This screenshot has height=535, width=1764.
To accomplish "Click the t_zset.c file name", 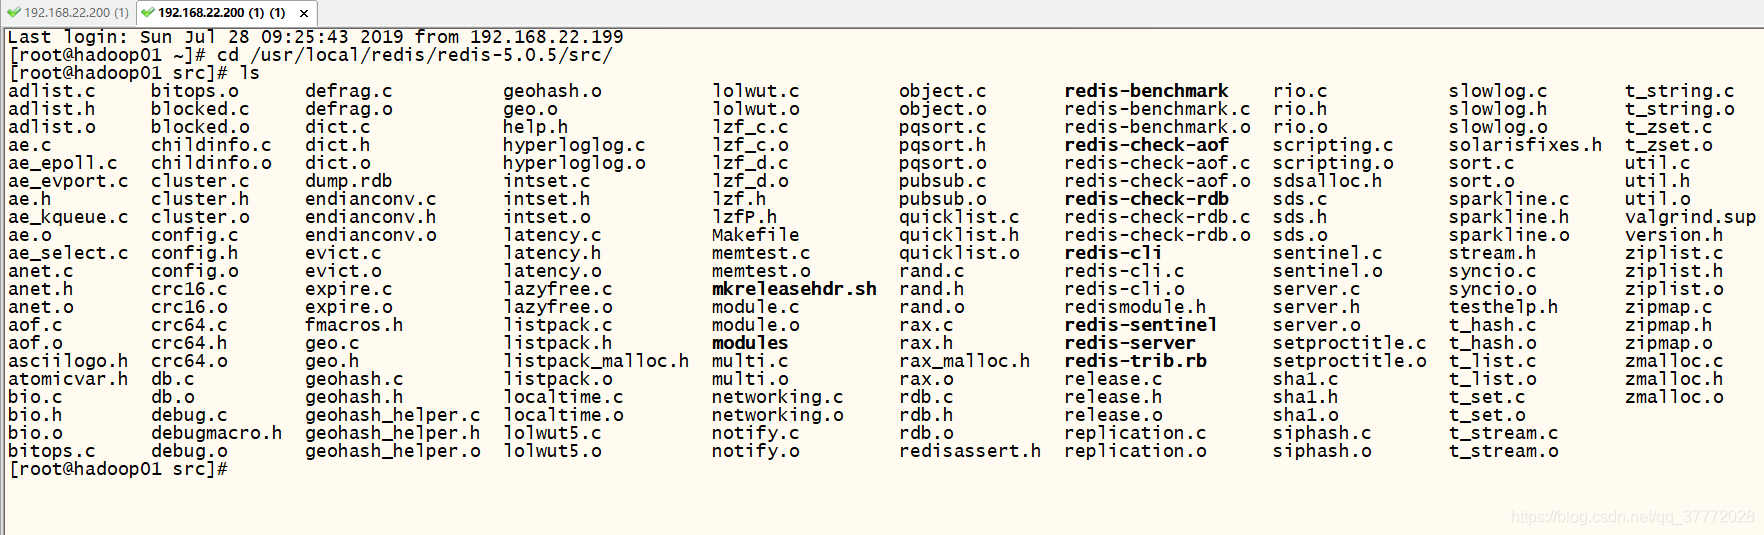I will [1669, 127].
